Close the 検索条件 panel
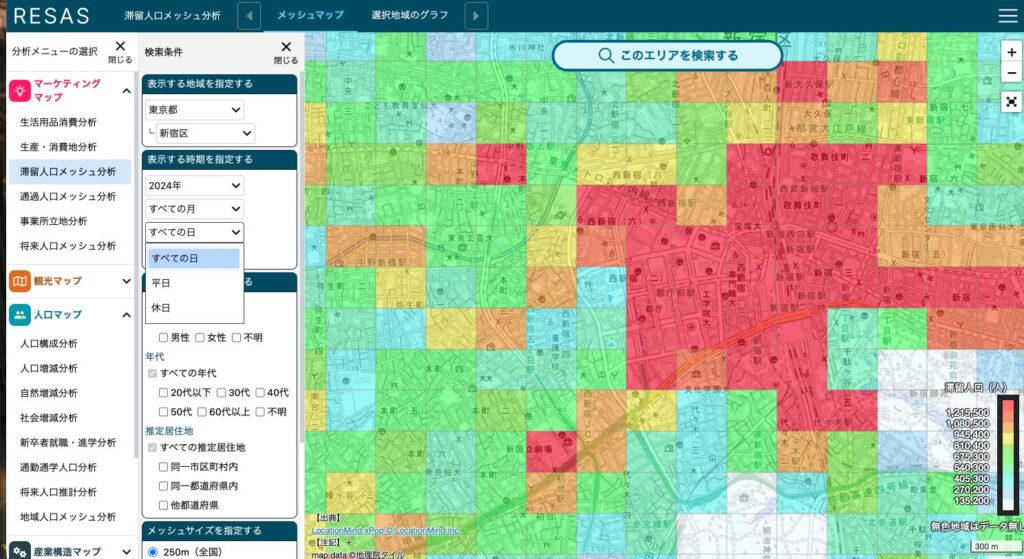 coord(286,51)
